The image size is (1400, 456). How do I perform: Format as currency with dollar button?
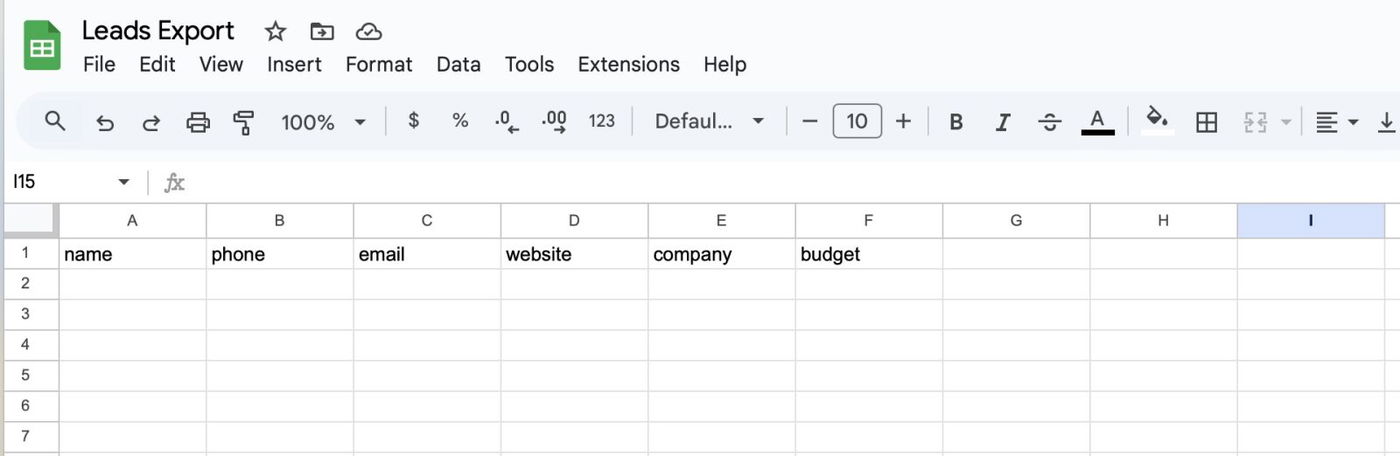(x=413, y=121)
